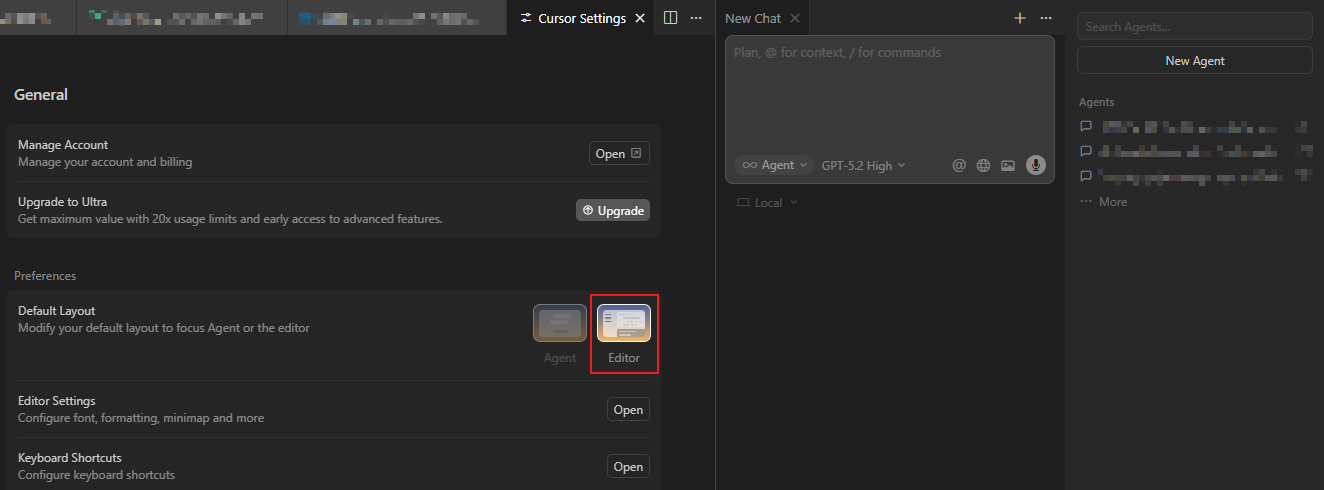Click the image attachment icon
The width and height of the screenshot is (1324, 490).
(x=1008, y=165)
